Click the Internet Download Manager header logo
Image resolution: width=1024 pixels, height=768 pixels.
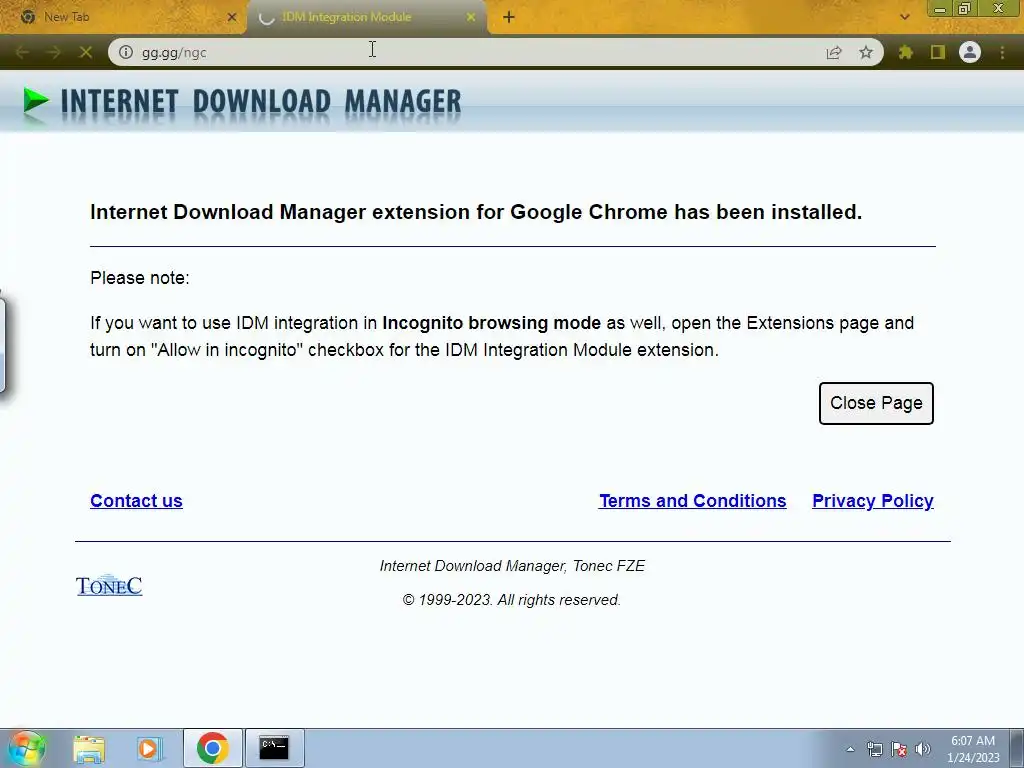click(x=242, y=103)
